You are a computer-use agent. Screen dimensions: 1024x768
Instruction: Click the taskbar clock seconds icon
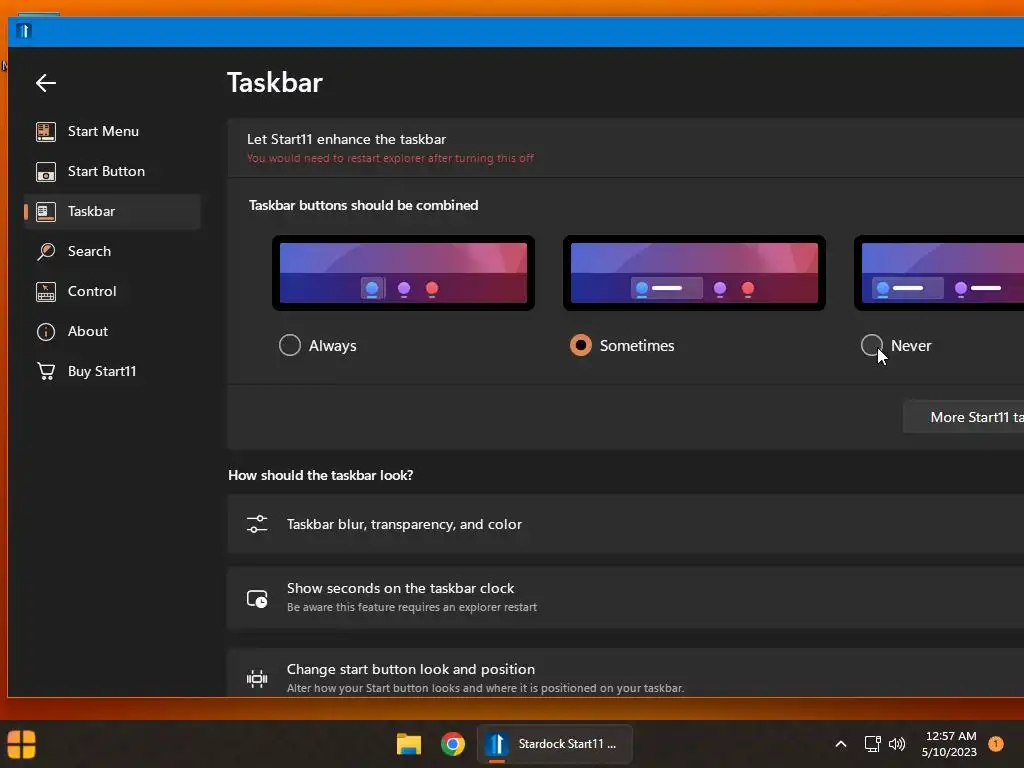[x=257, y=598]
